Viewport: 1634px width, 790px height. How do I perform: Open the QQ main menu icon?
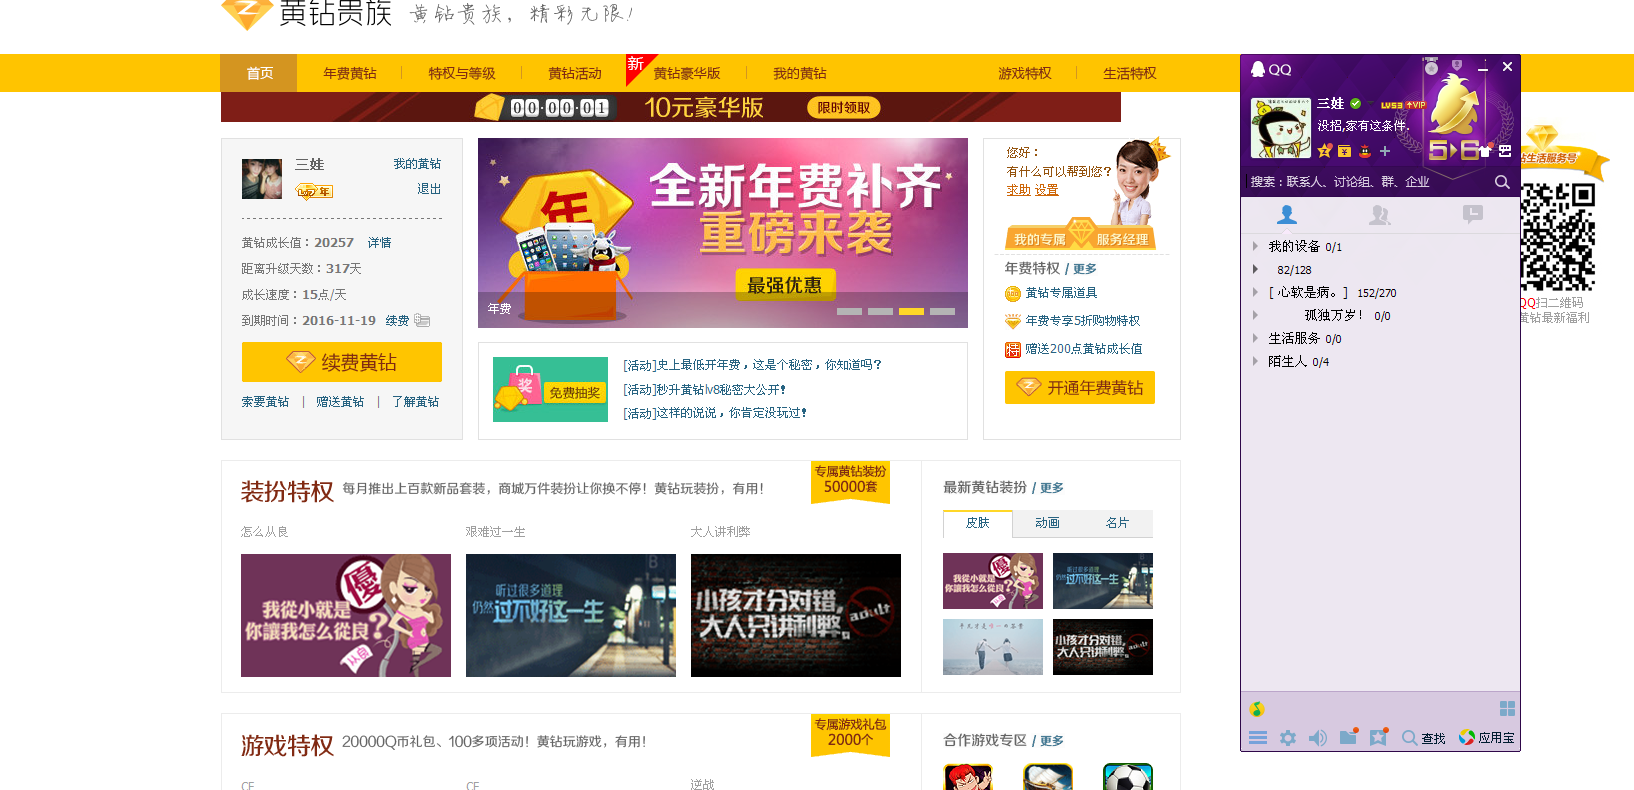pyautogui.click(x=1258, y=738)
